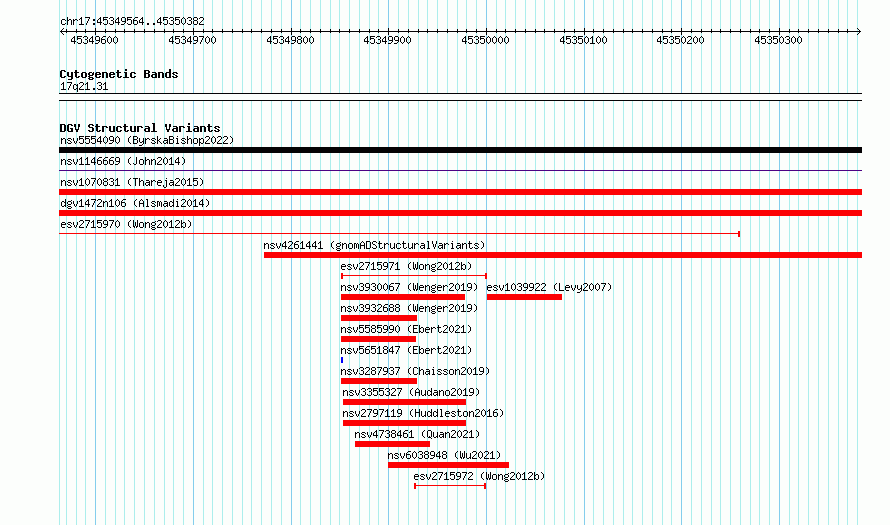The image size is (890, 525).
Task: Click the small blue nsv5651847 marker
Action: pos(342,360)
